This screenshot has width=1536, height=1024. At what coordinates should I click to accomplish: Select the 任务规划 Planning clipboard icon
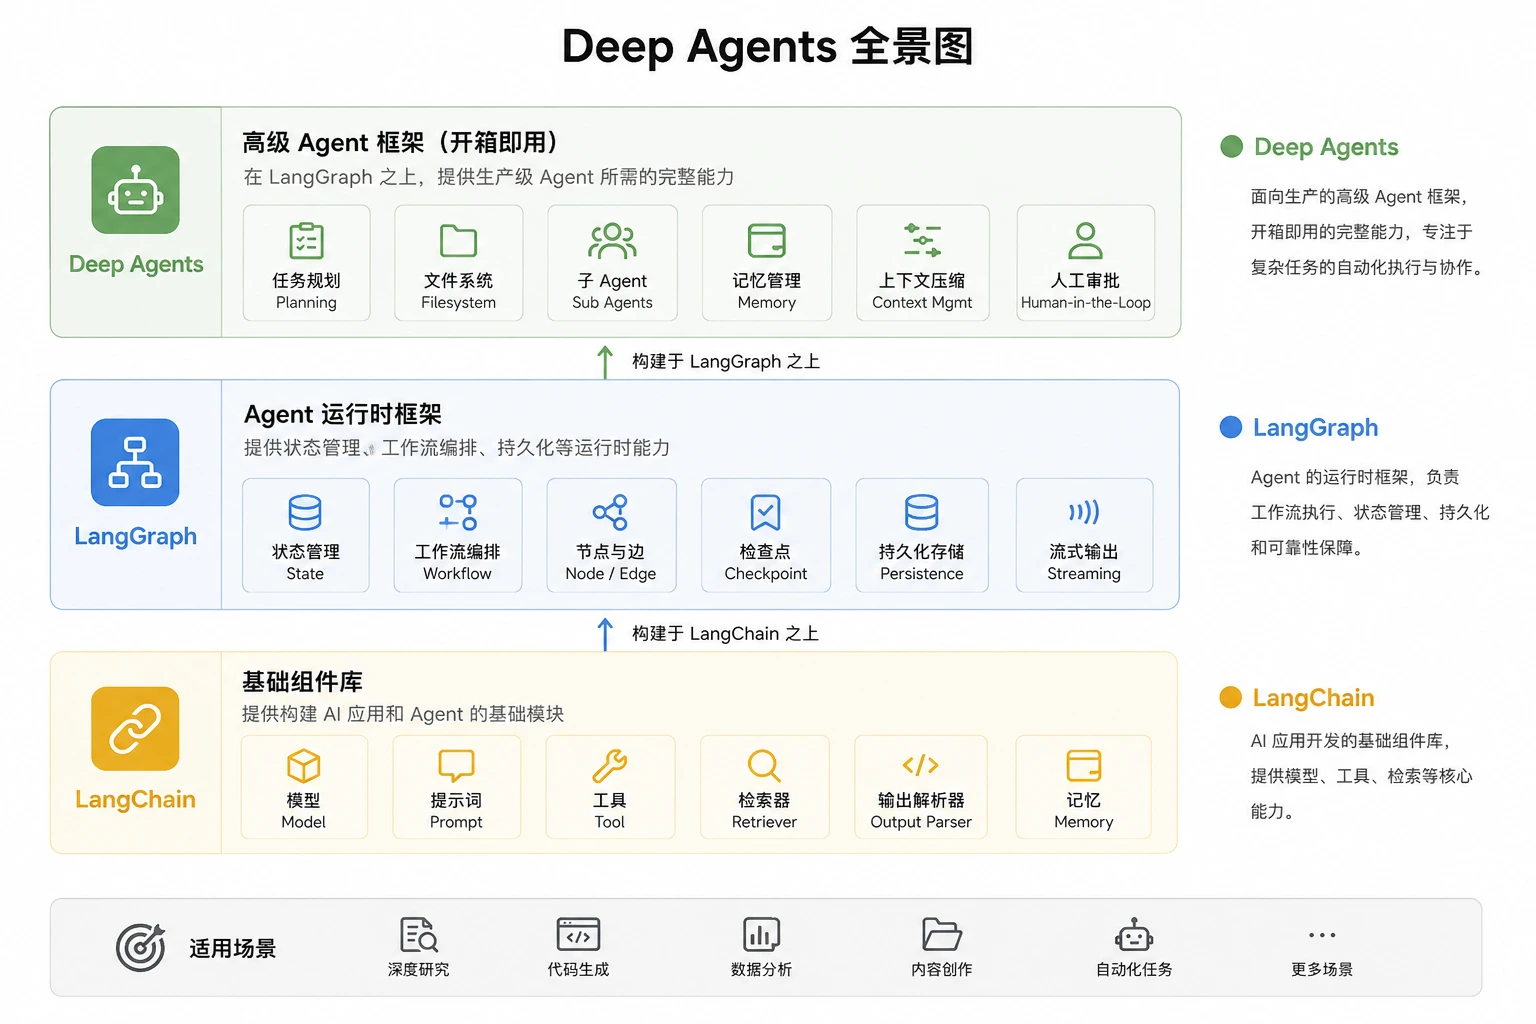point(306,241)
